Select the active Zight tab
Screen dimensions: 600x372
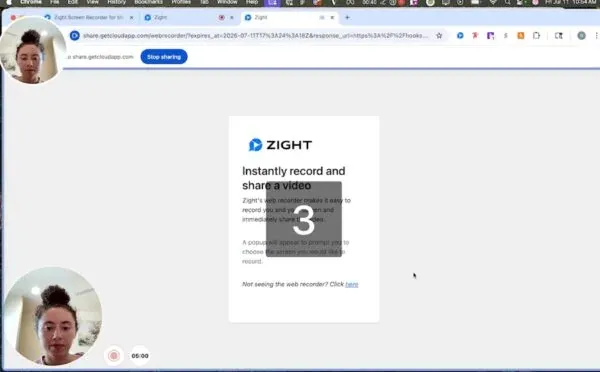(x=290, y=18)
